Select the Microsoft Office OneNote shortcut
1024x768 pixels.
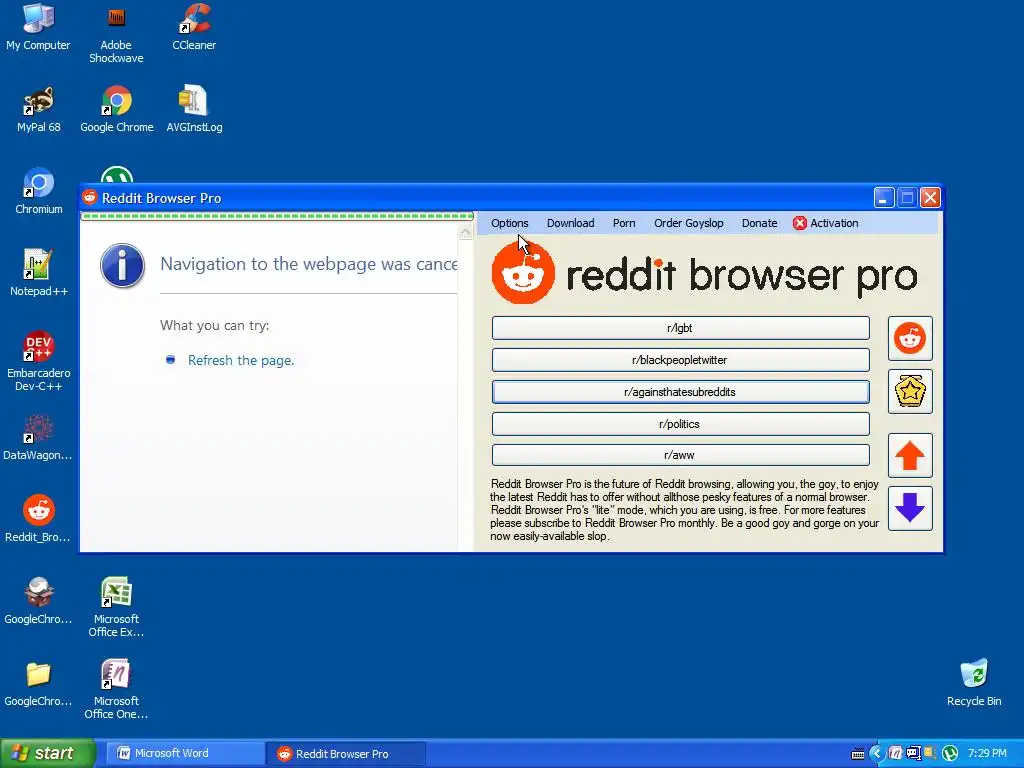click(116, 690)
